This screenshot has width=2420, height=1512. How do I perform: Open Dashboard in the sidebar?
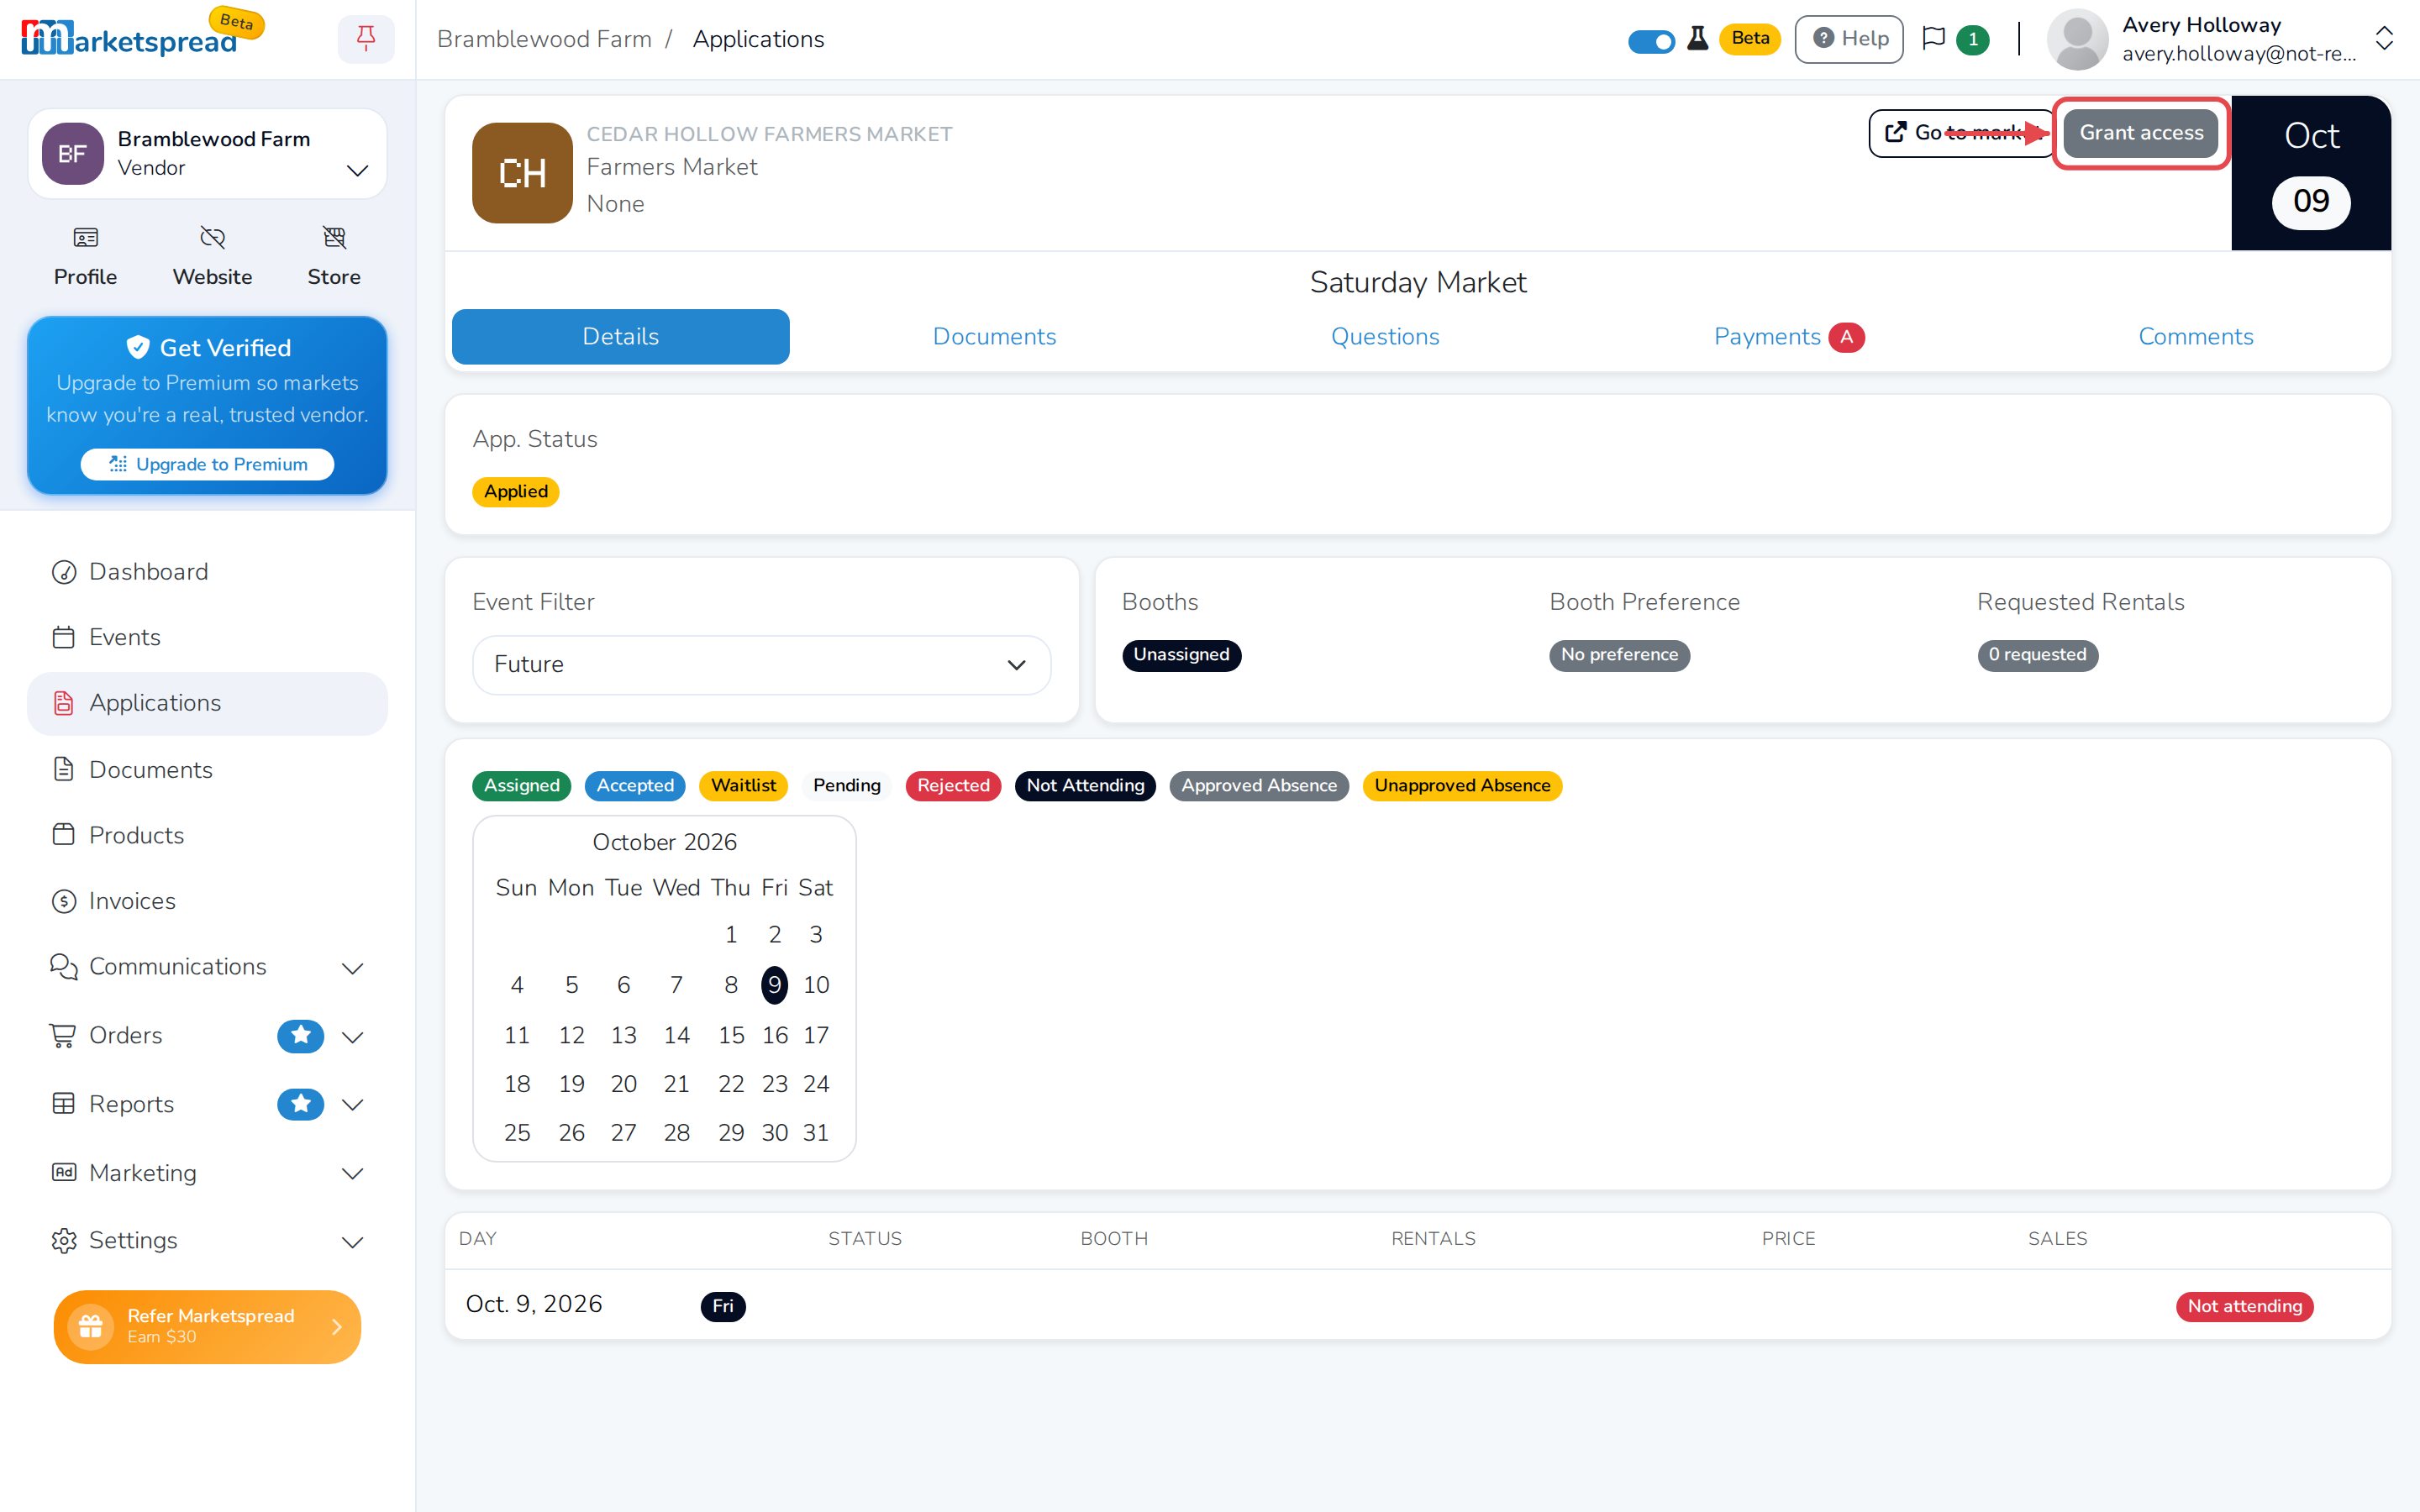(207, 572)
